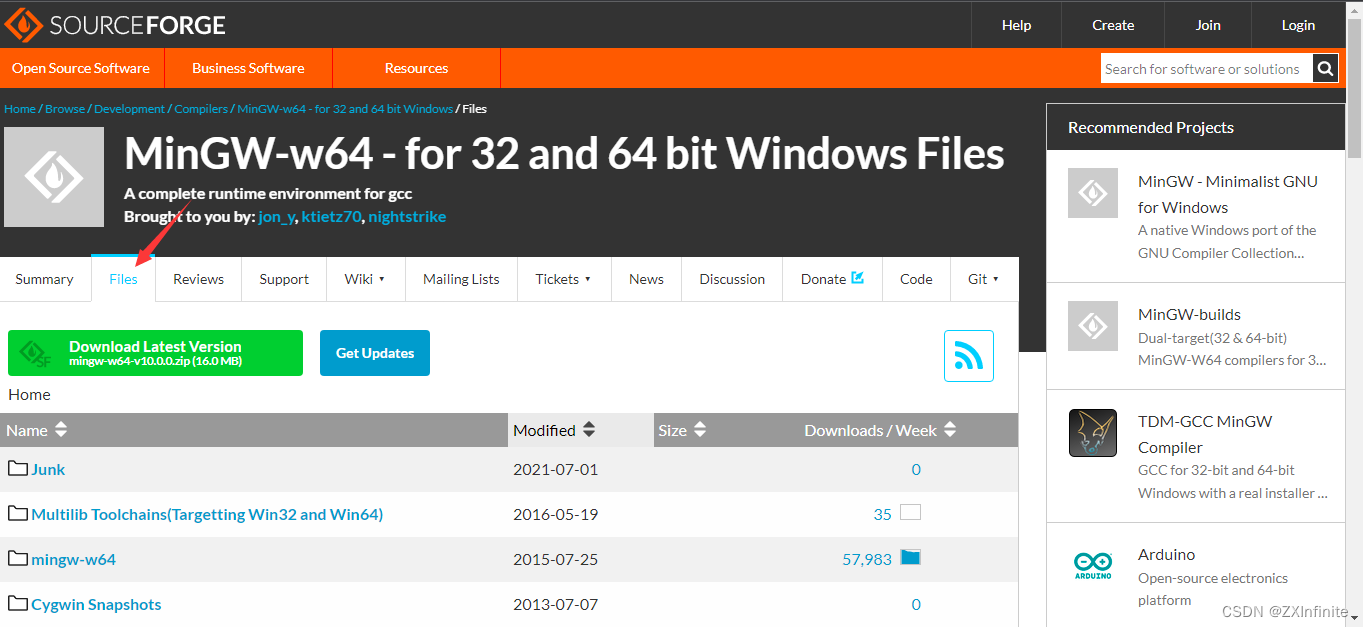The height and width of the screenshot is (627, 1363).
Task: Open the Open Source Software menu
Action: pos(81,68)
